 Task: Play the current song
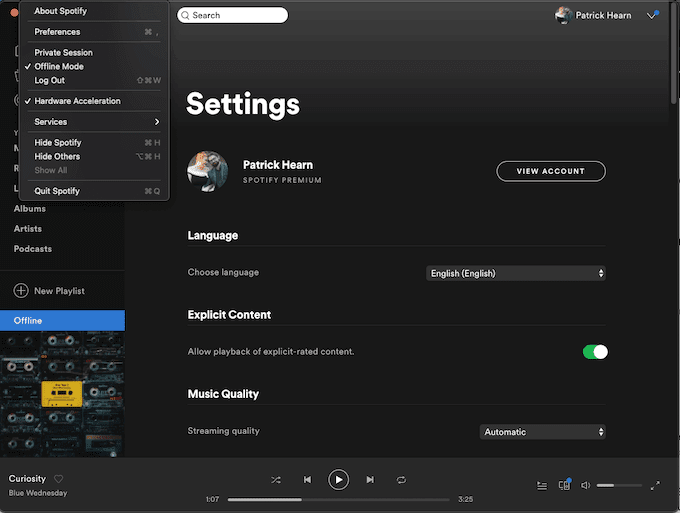pos(338,480)
